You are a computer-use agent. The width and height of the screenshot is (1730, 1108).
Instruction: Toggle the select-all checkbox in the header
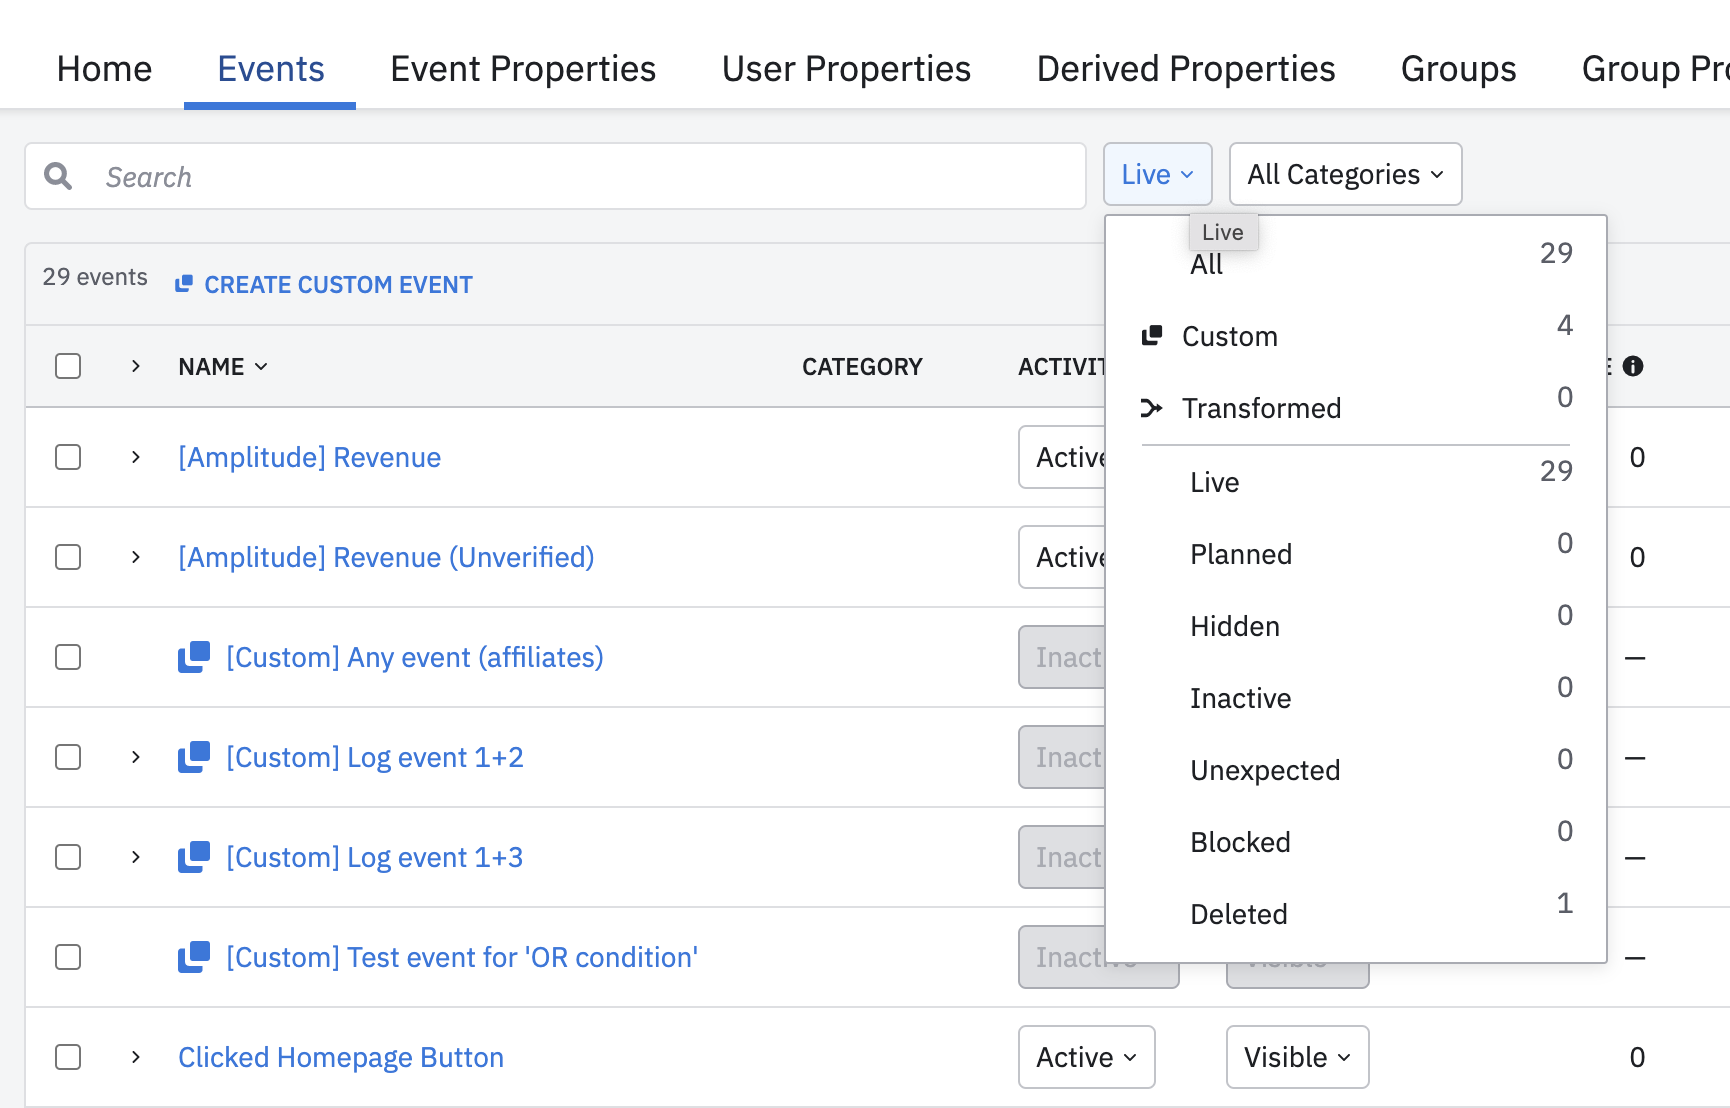[68, 366]
